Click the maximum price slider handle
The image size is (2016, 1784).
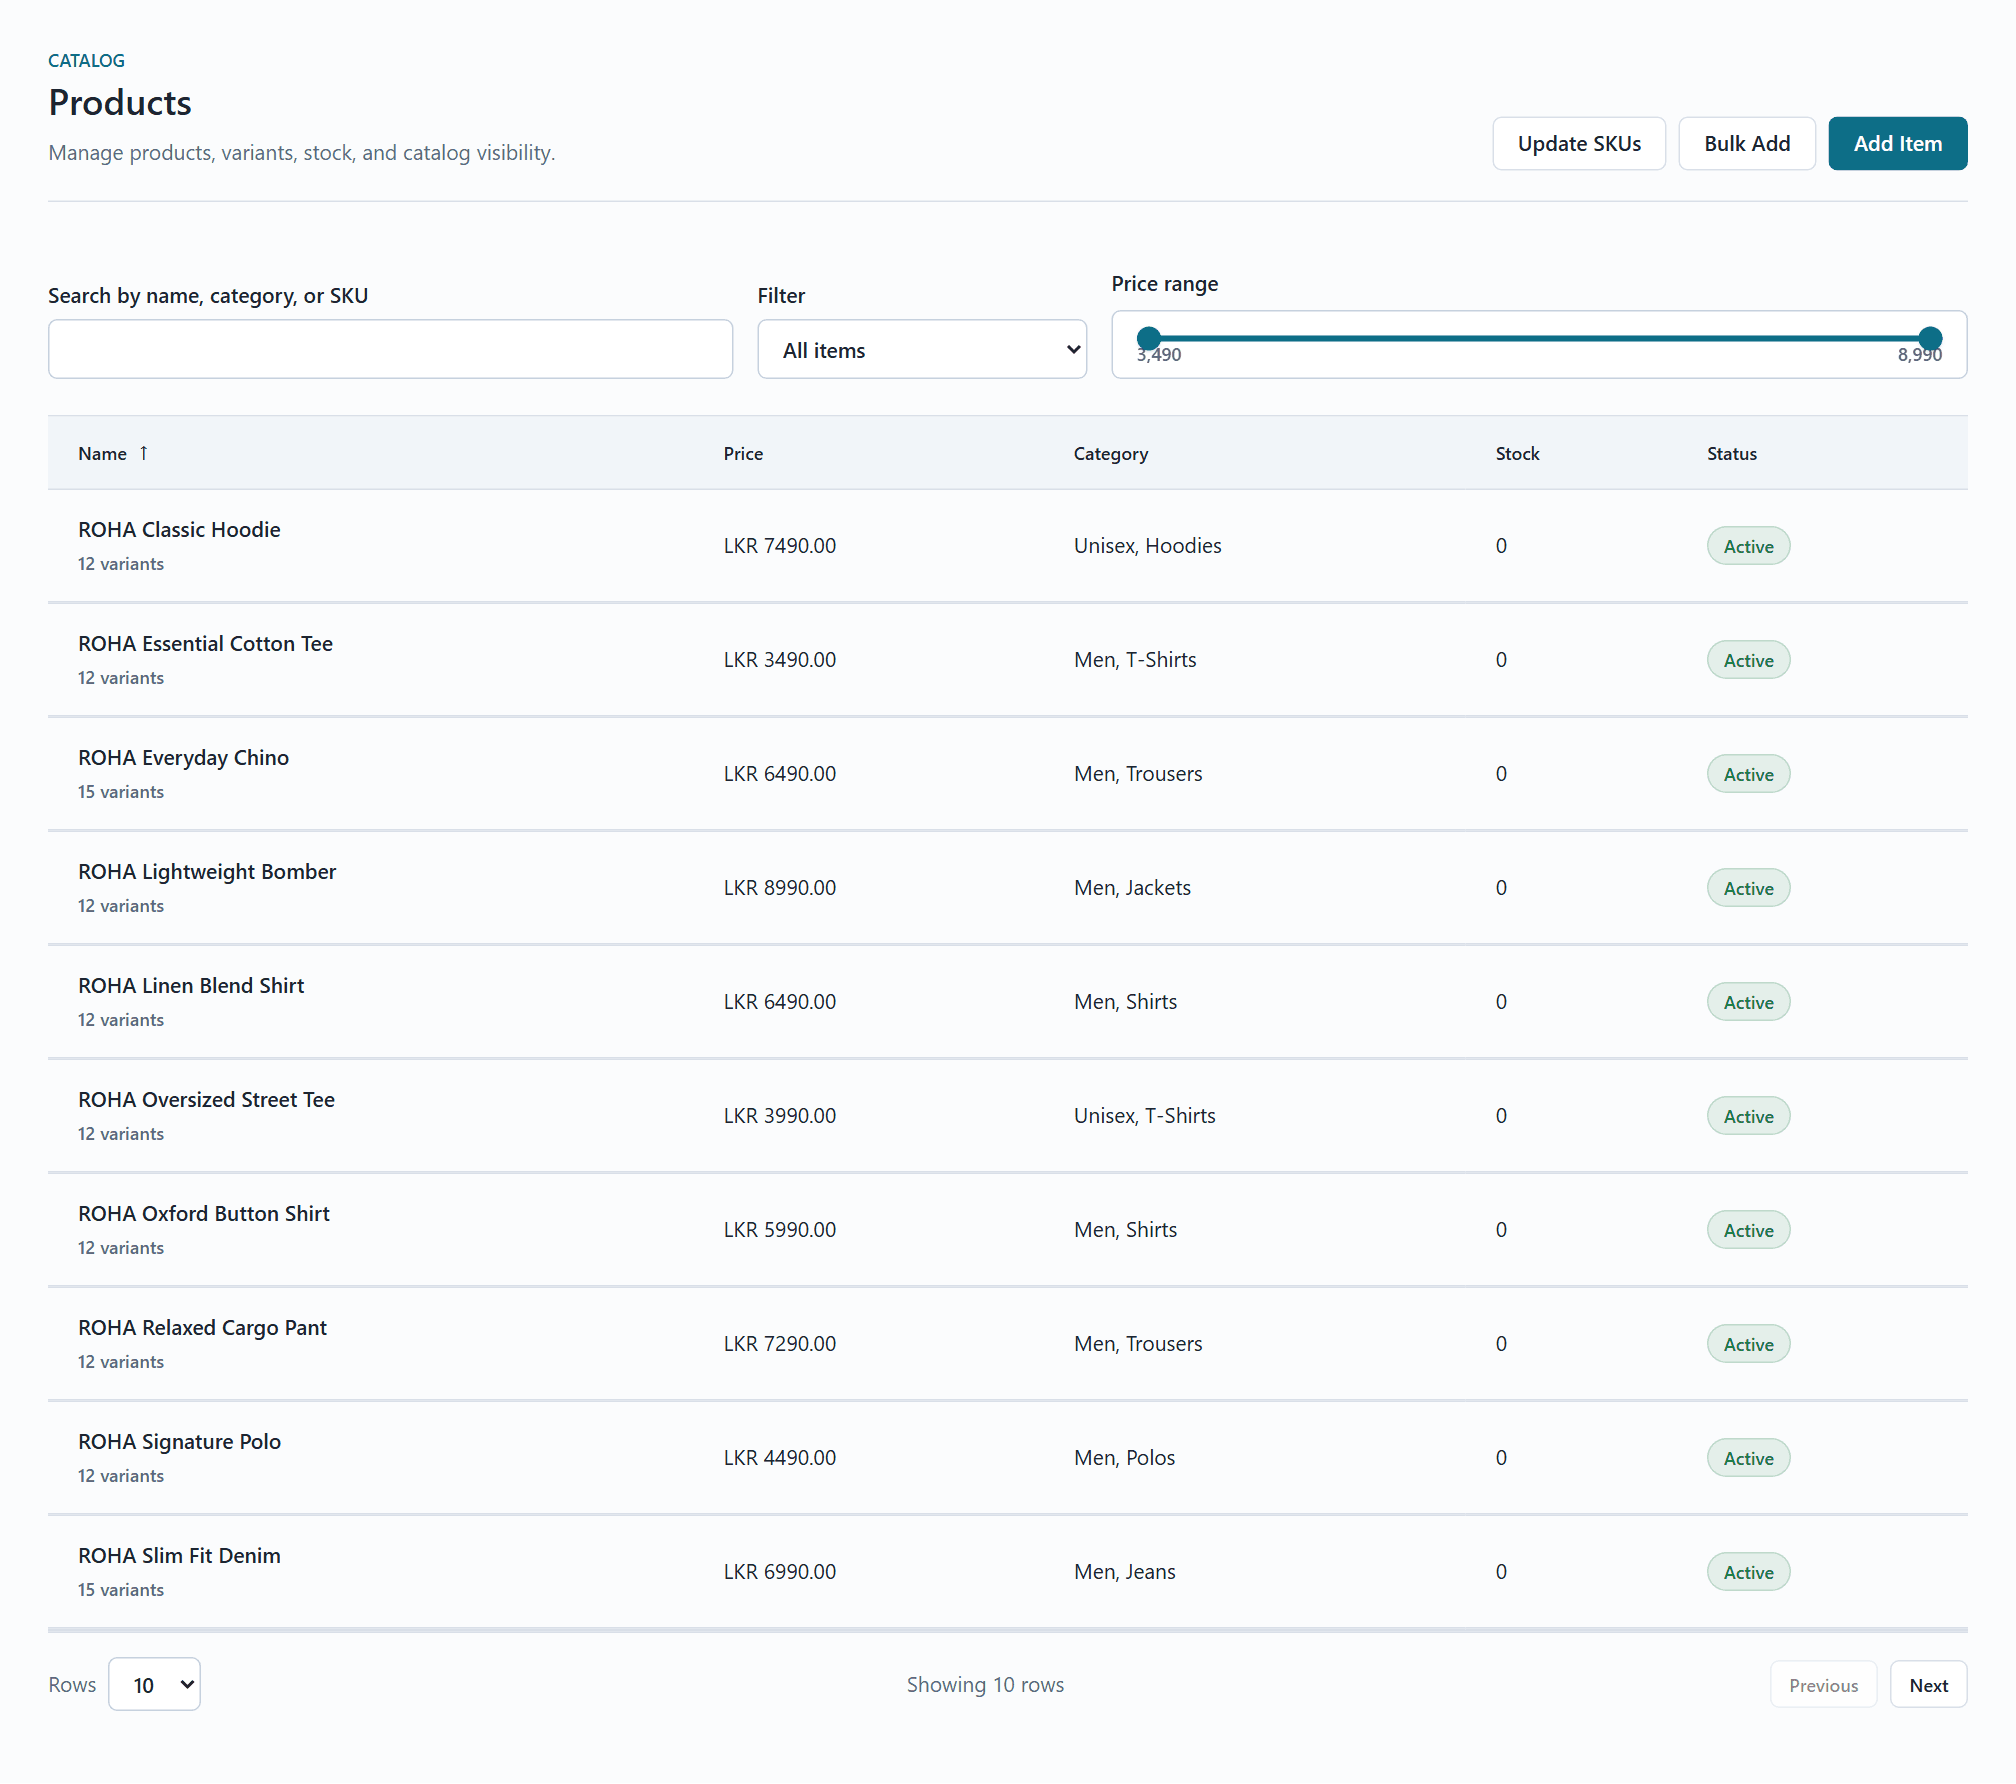(1930, 338)
